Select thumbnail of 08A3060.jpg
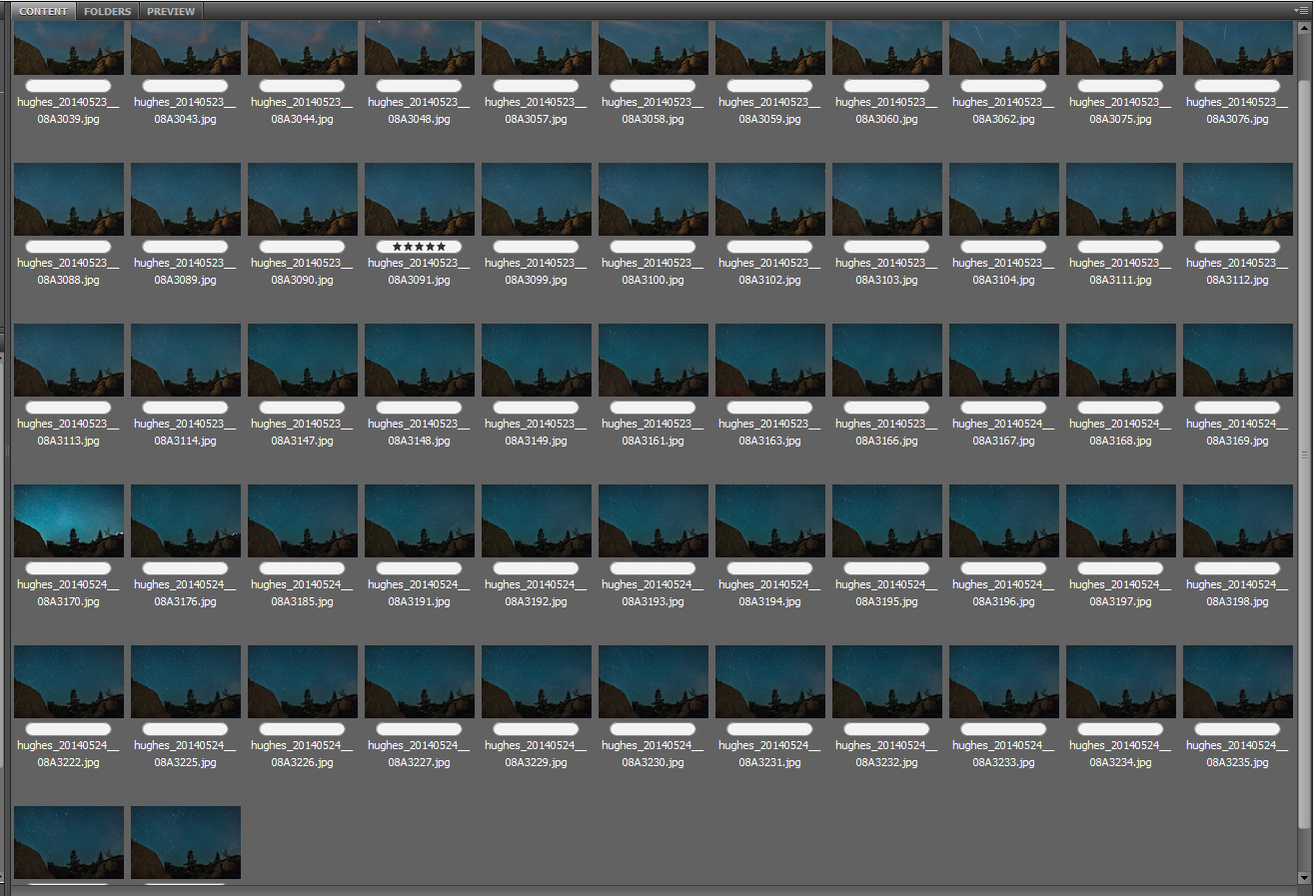This screenshot has height=896, width=1313. [887, 48]
